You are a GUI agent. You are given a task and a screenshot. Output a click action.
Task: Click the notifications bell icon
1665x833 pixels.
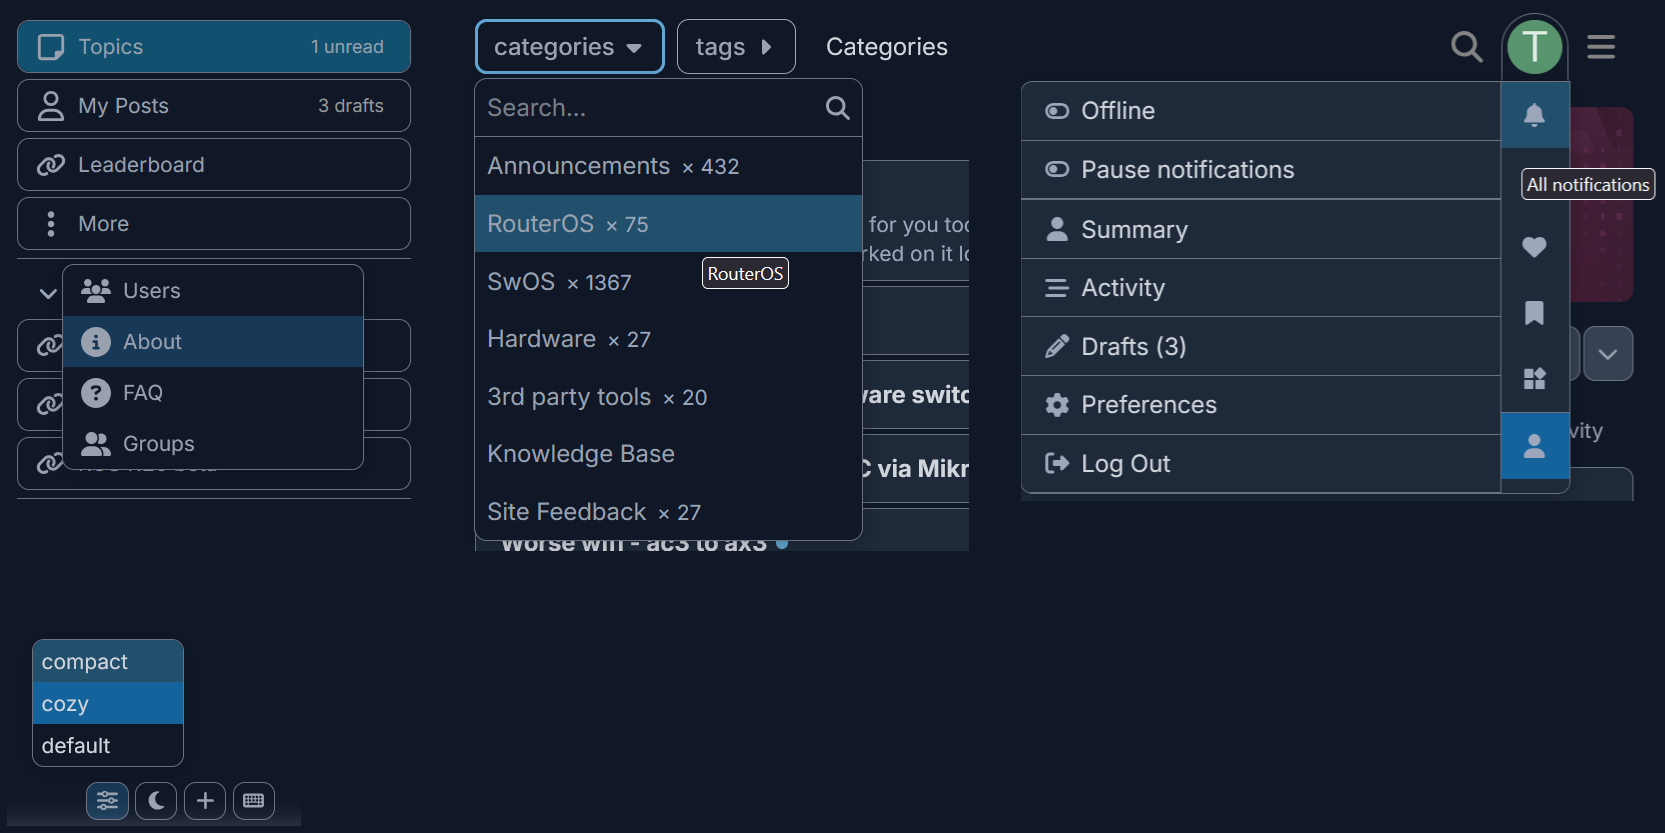pos(1534,115)
